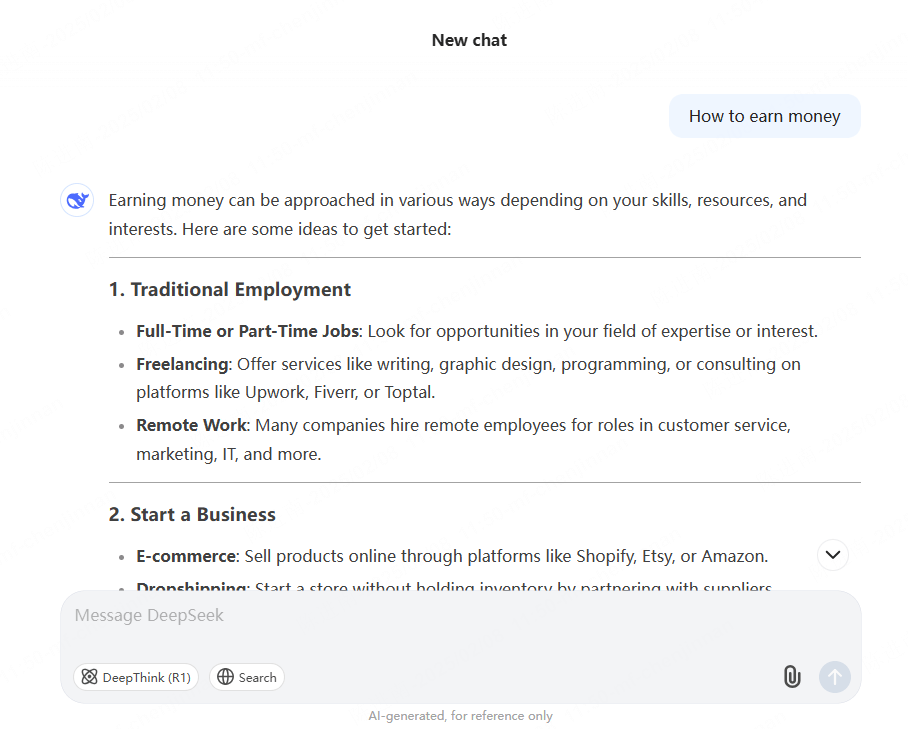Select the 'How to earn money' message bubble

[764, 116]
